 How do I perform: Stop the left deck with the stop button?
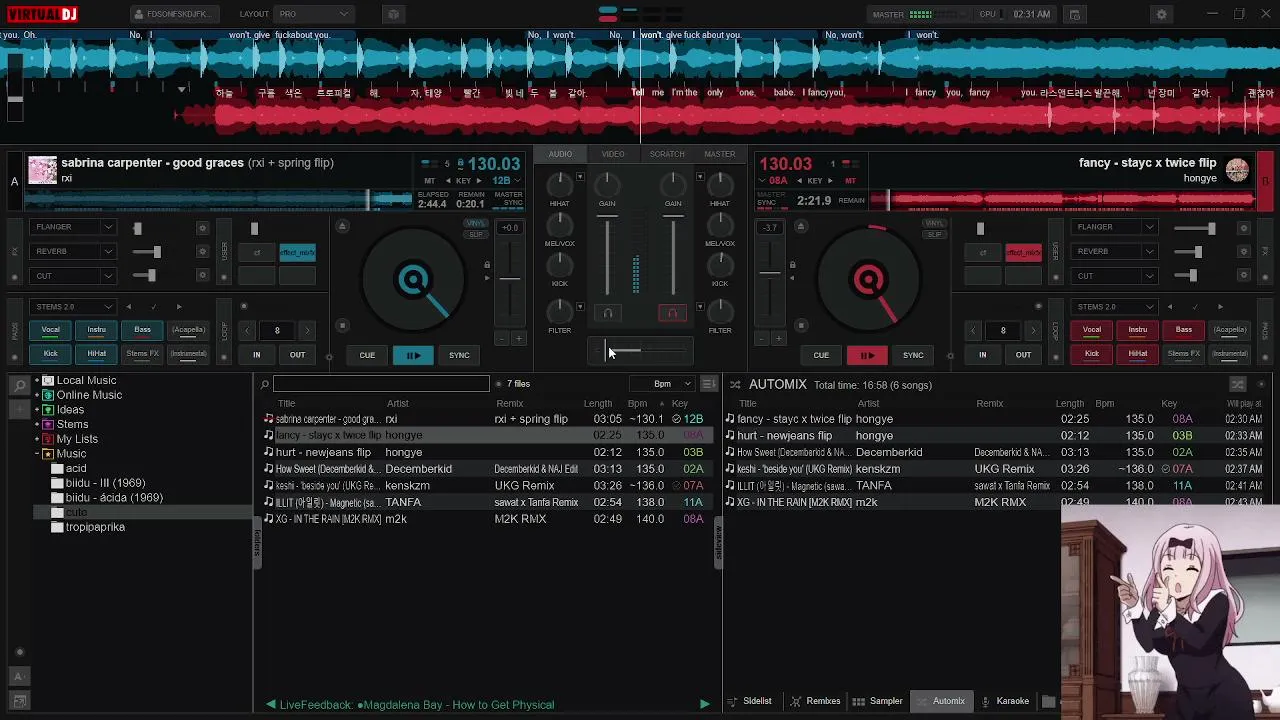[342, 326]
